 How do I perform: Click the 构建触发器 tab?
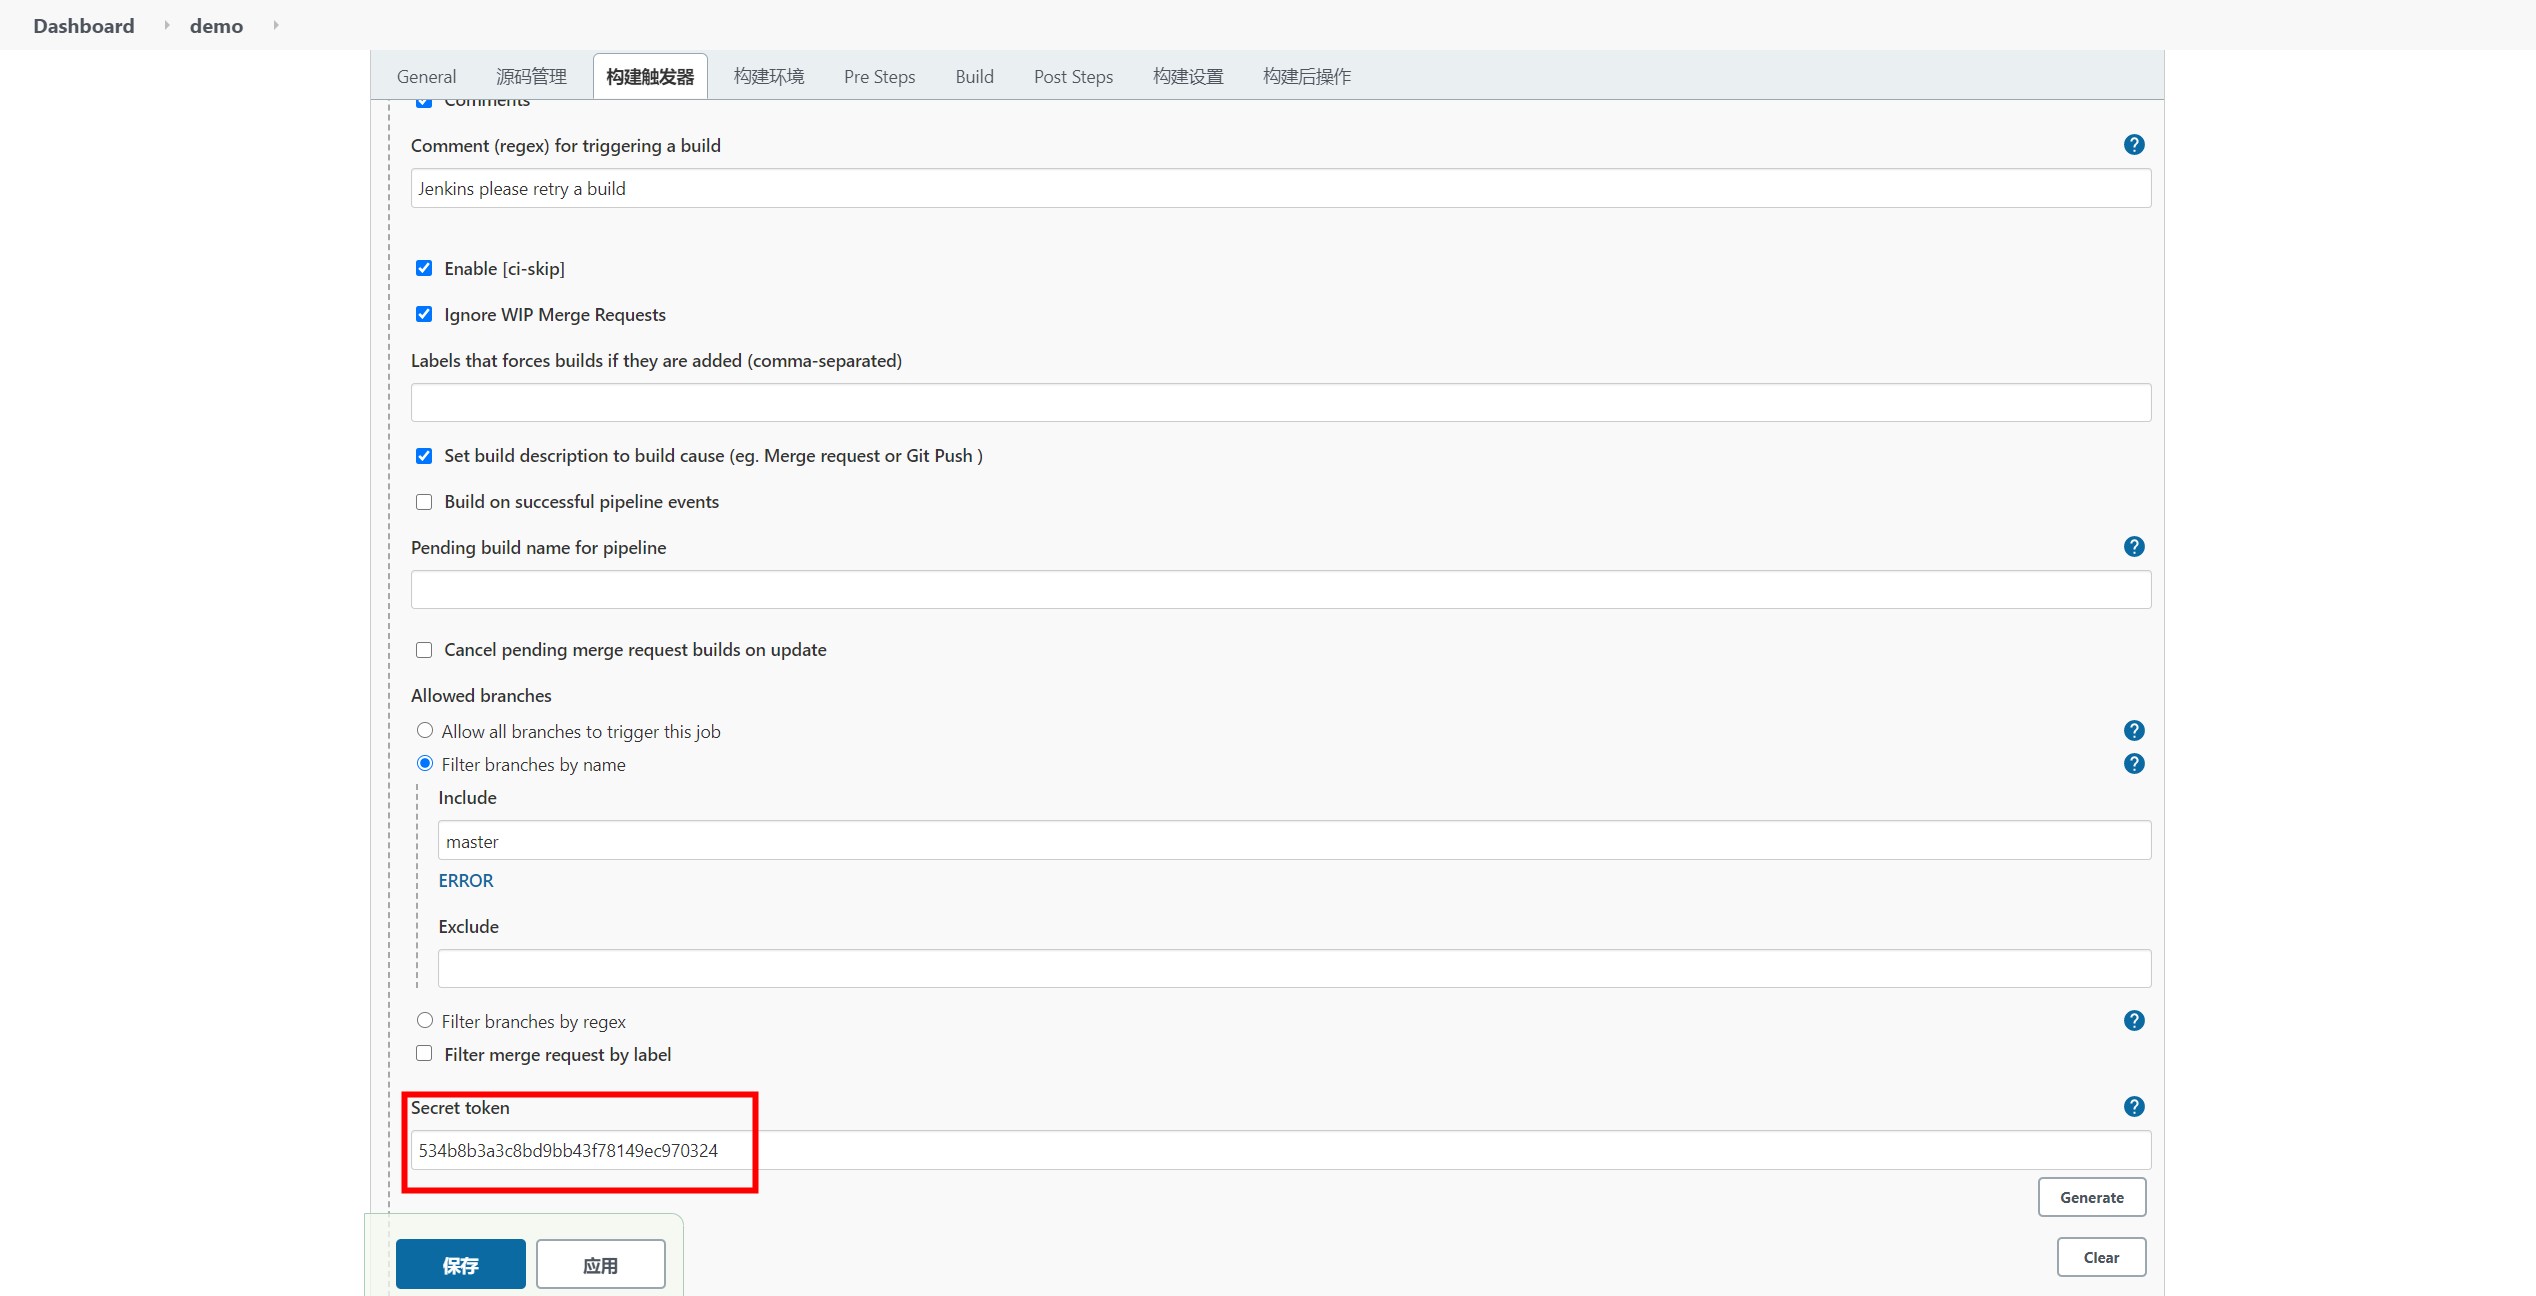pyautogui.click(x=649, y=74)
